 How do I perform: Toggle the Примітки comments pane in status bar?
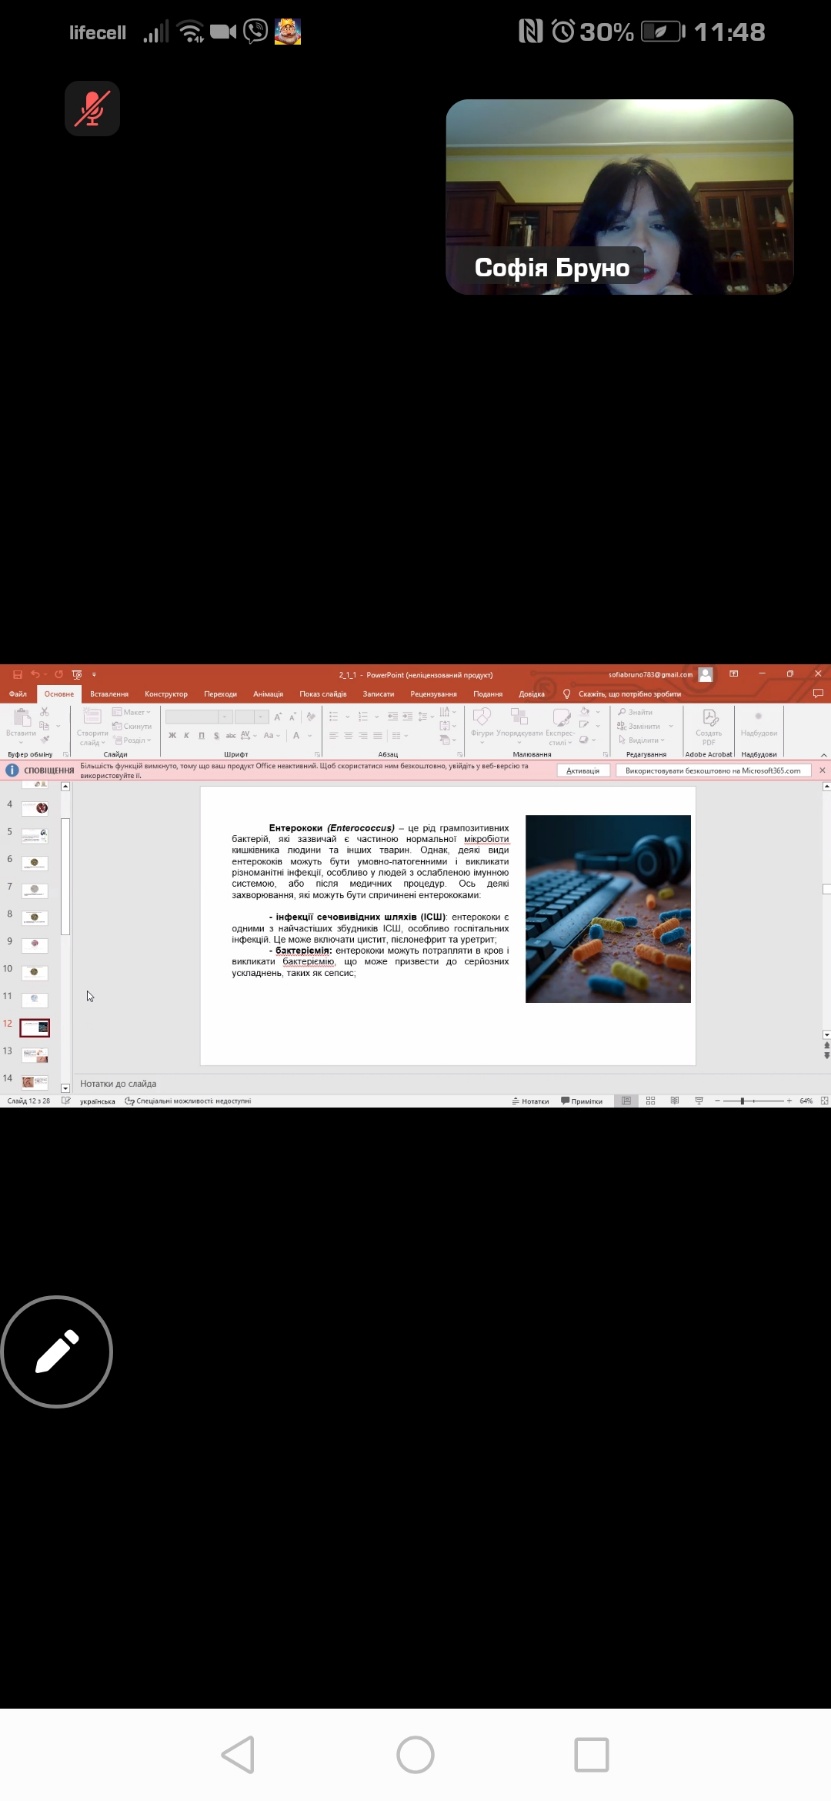(582, 1101)
